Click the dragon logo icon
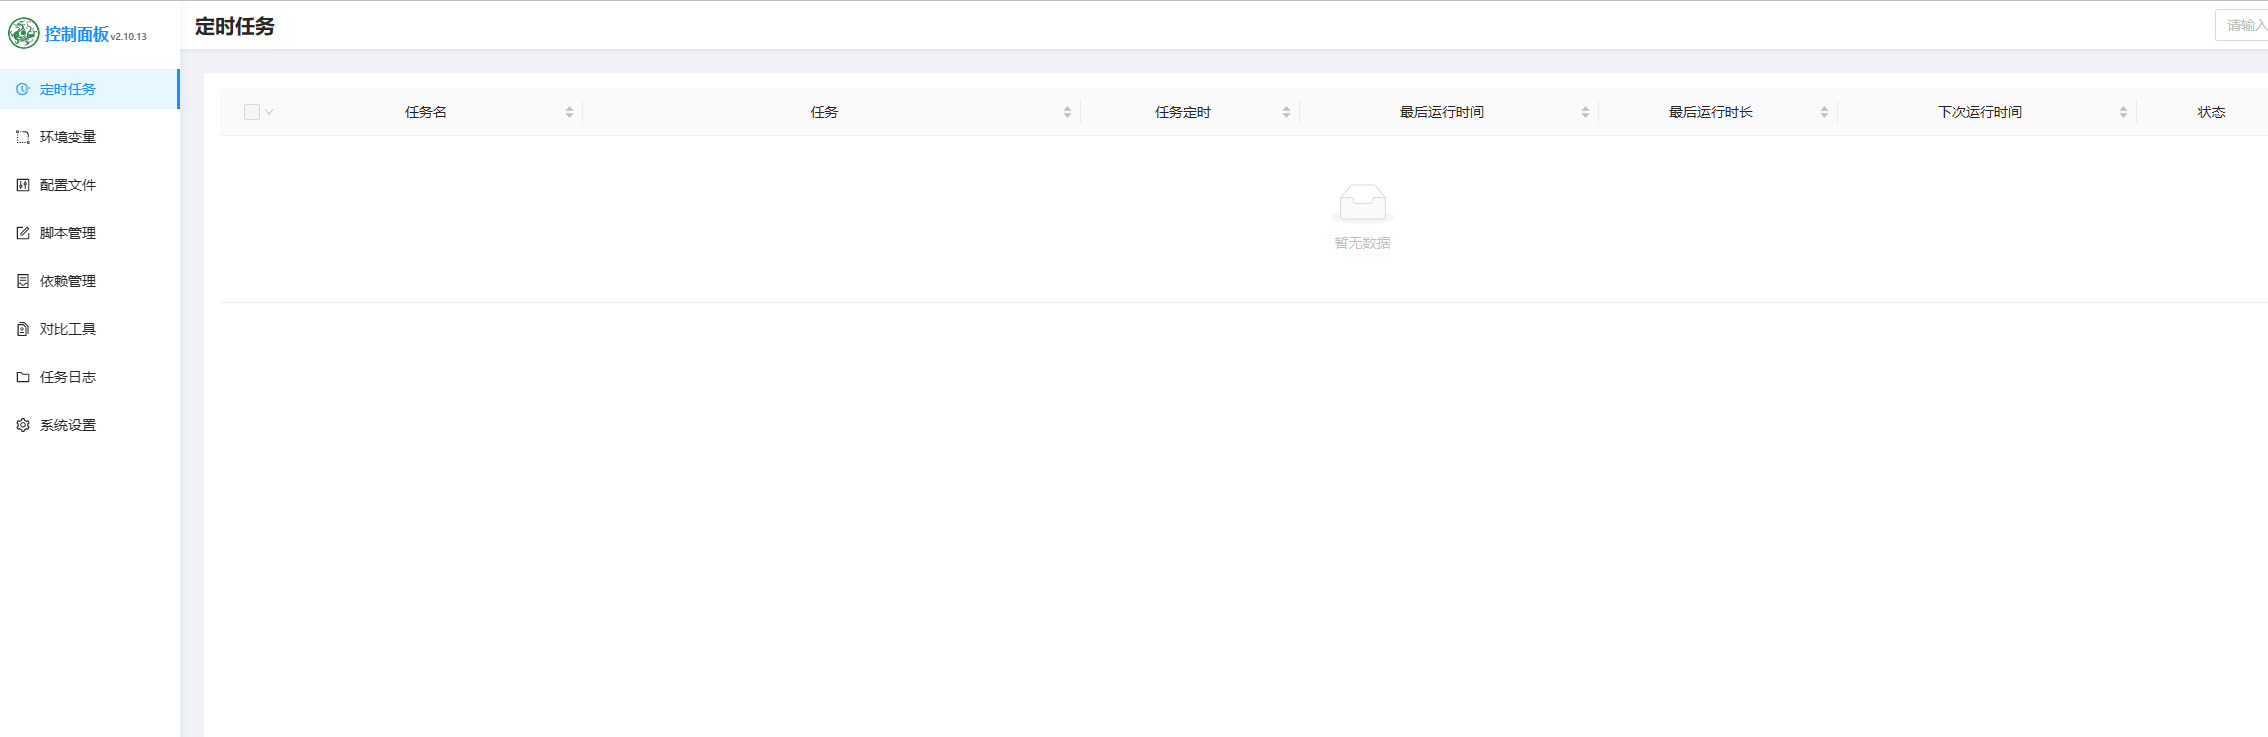Viewport: 2268px width, 737px height. pos(24,33)
